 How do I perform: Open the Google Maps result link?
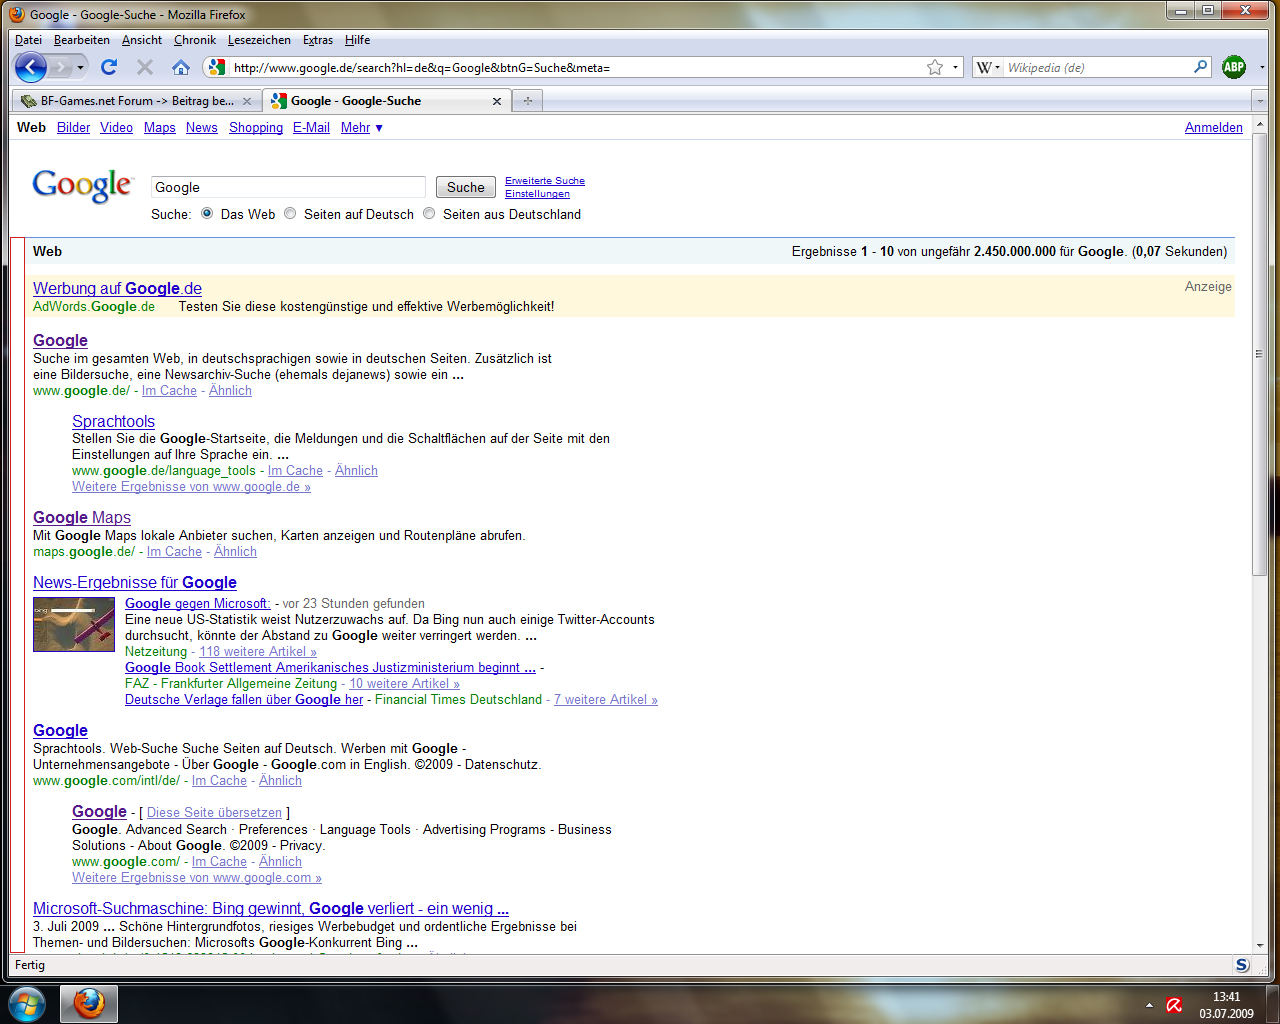(x=82, y=517)
